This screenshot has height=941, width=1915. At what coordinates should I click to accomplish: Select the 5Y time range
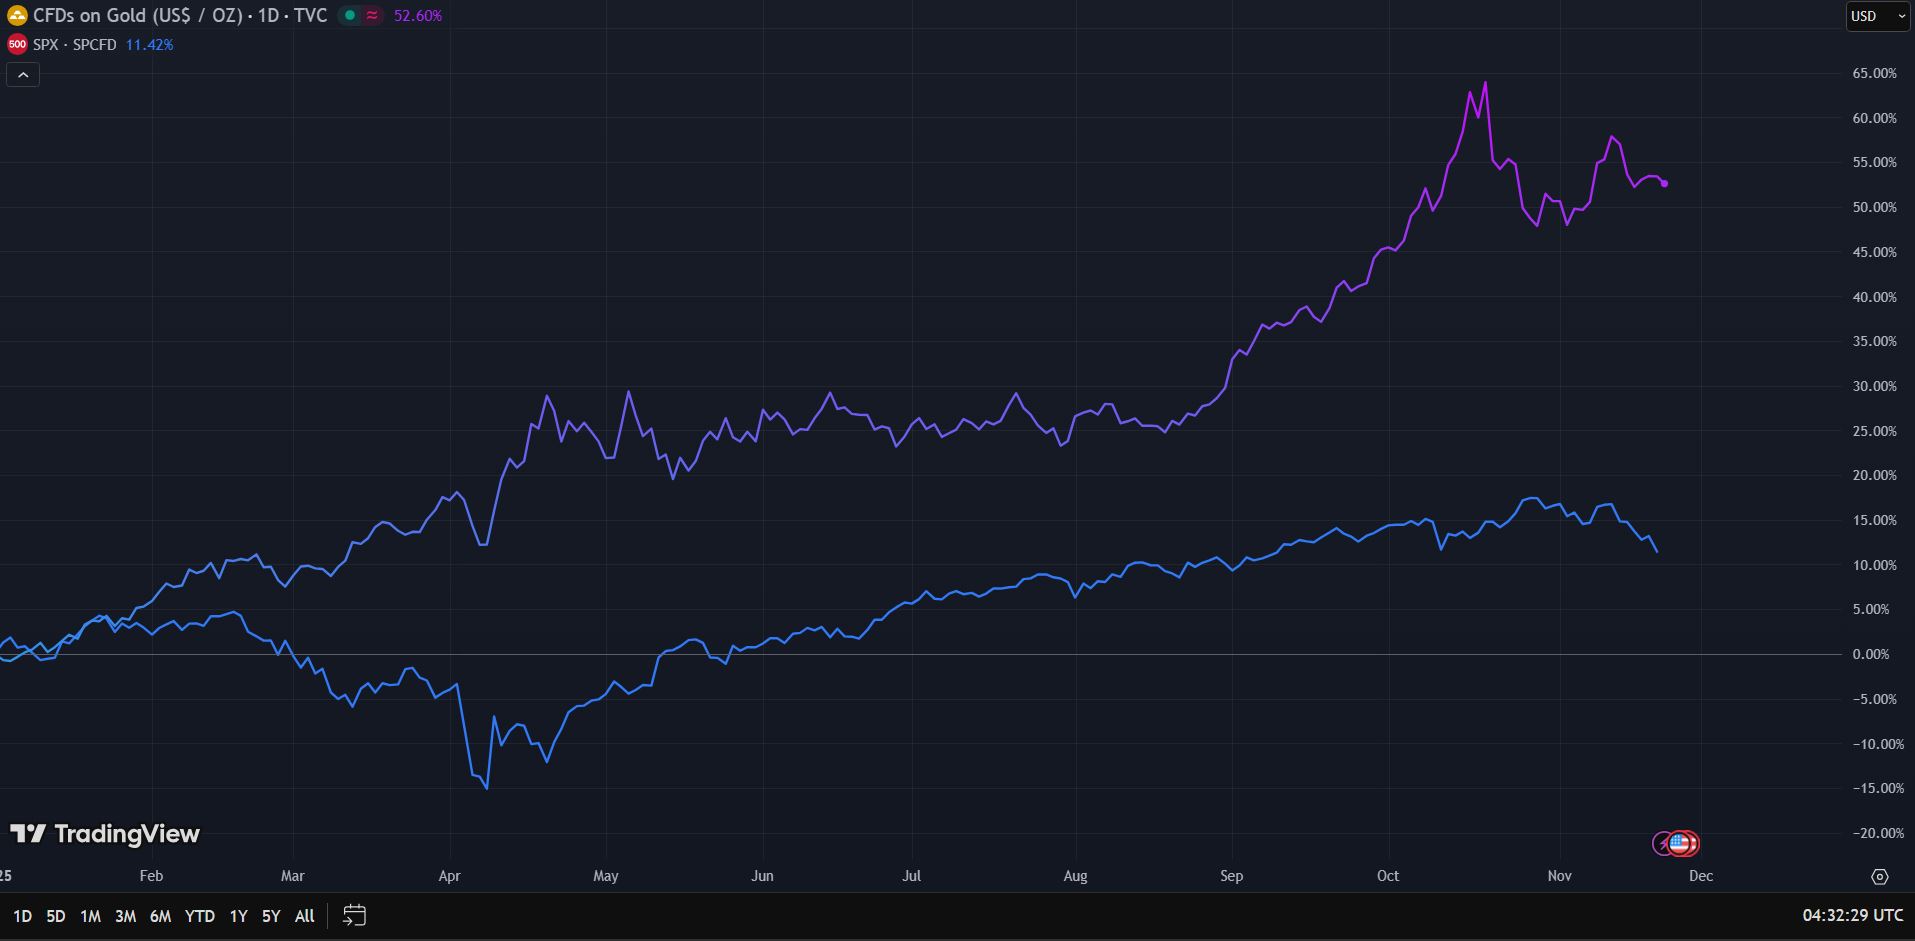click(271, 916)
